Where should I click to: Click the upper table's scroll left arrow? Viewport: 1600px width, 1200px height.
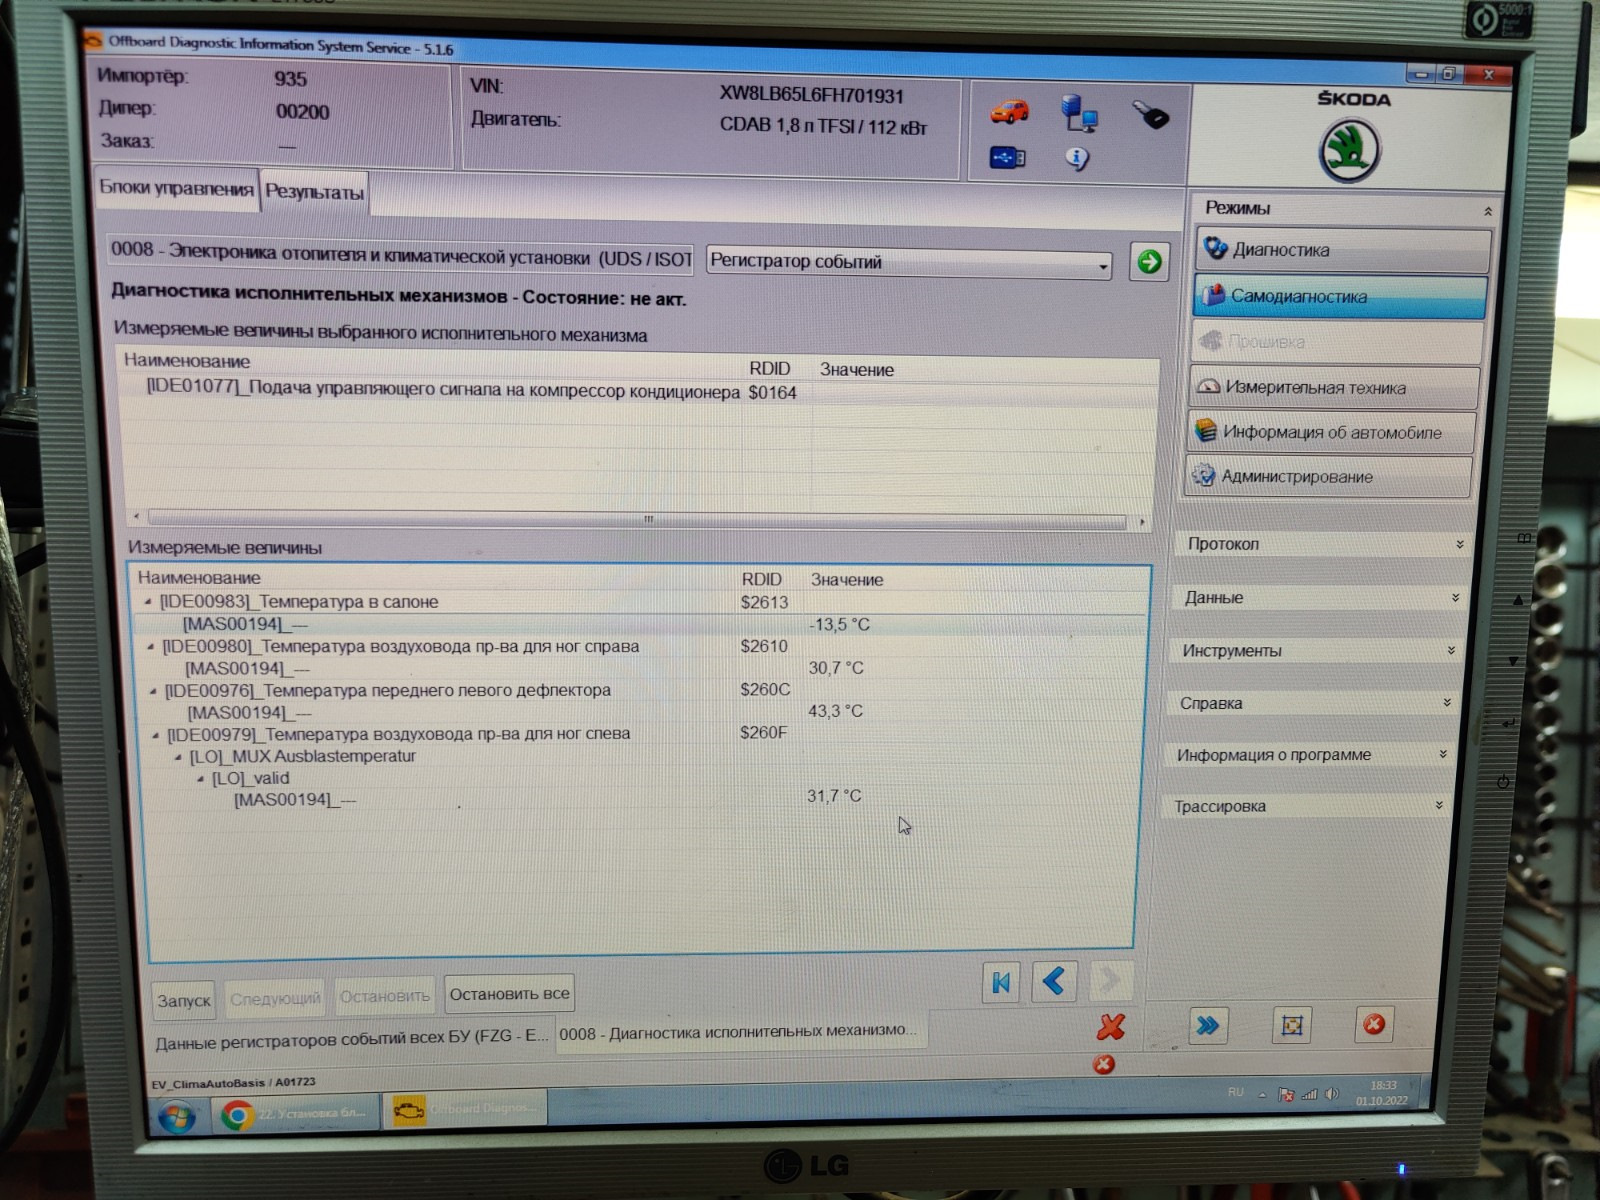coord(138,517)
